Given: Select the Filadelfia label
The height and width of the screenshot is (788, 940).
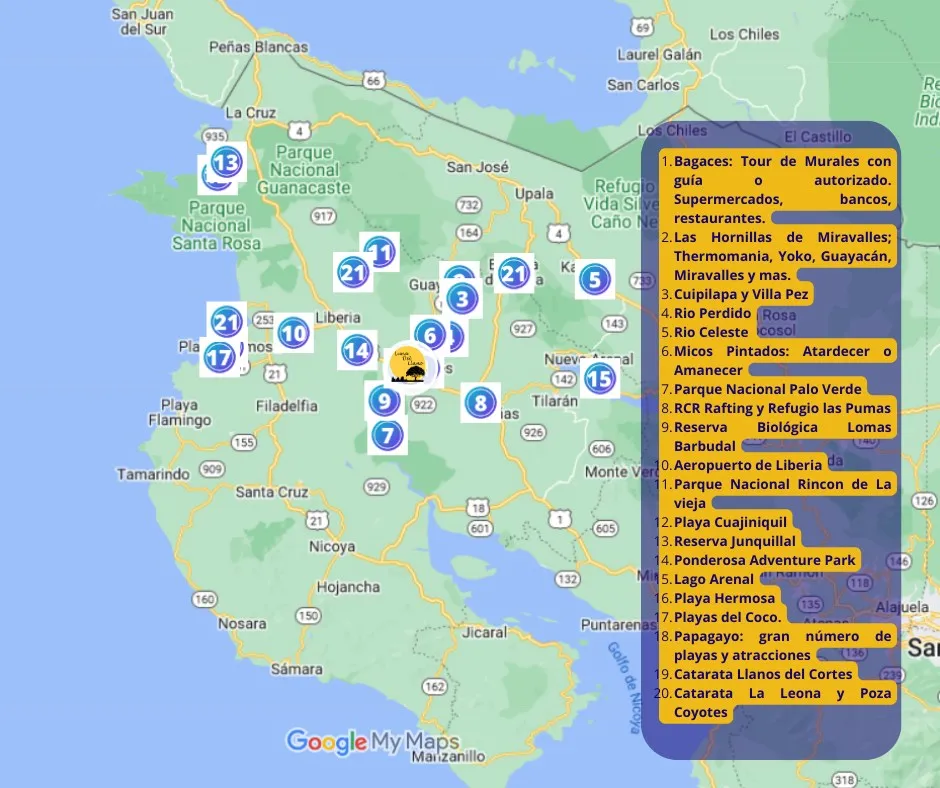Looking at the screenshot, I should click(287, 406).
